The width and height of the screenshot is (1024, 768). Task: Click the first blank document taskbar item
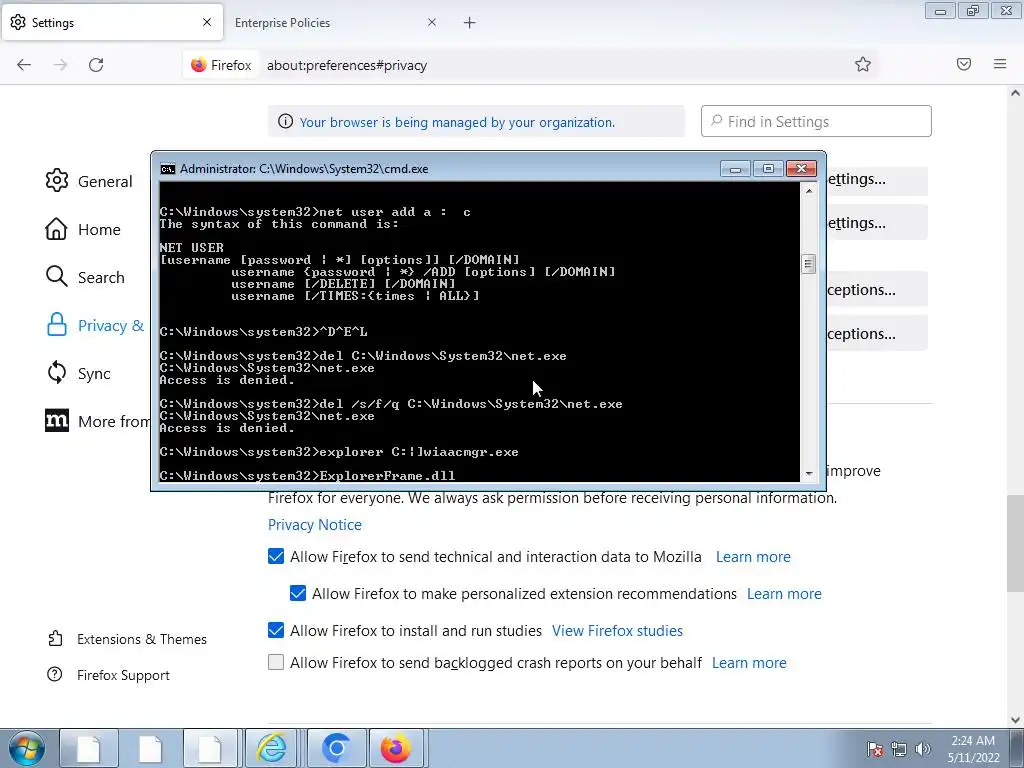(89, 748)
